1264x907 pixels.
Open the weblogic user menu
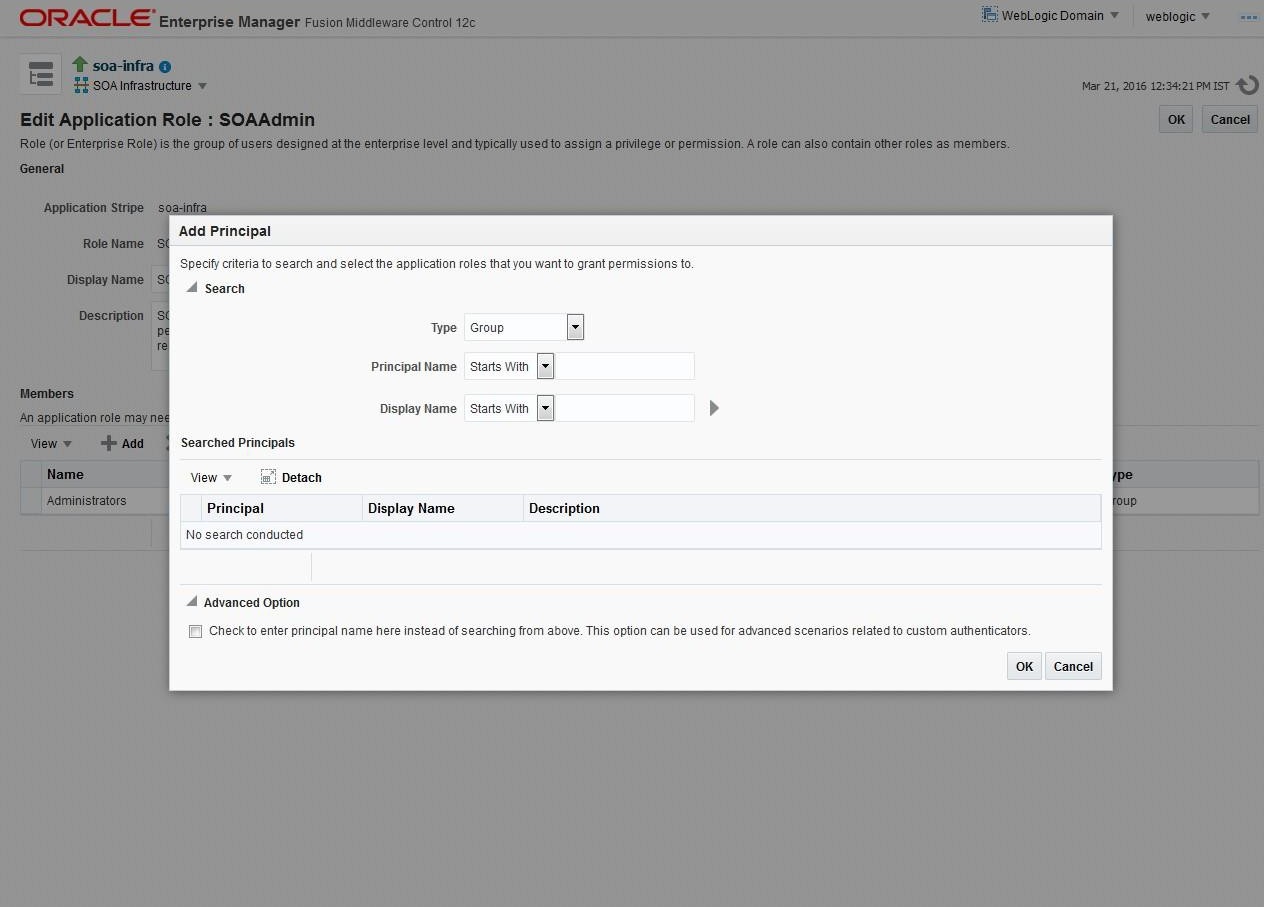[x=1178, y=16]
